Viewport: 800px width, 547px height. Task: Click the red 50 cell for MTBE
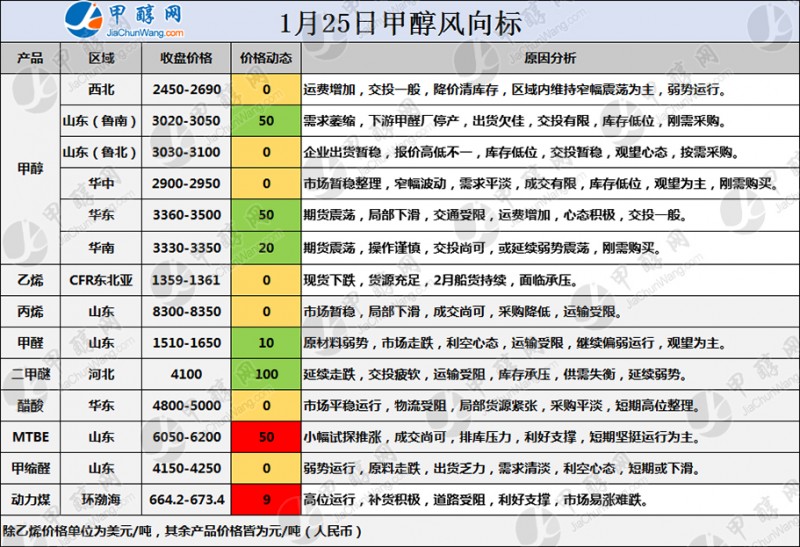coord(266,437)
